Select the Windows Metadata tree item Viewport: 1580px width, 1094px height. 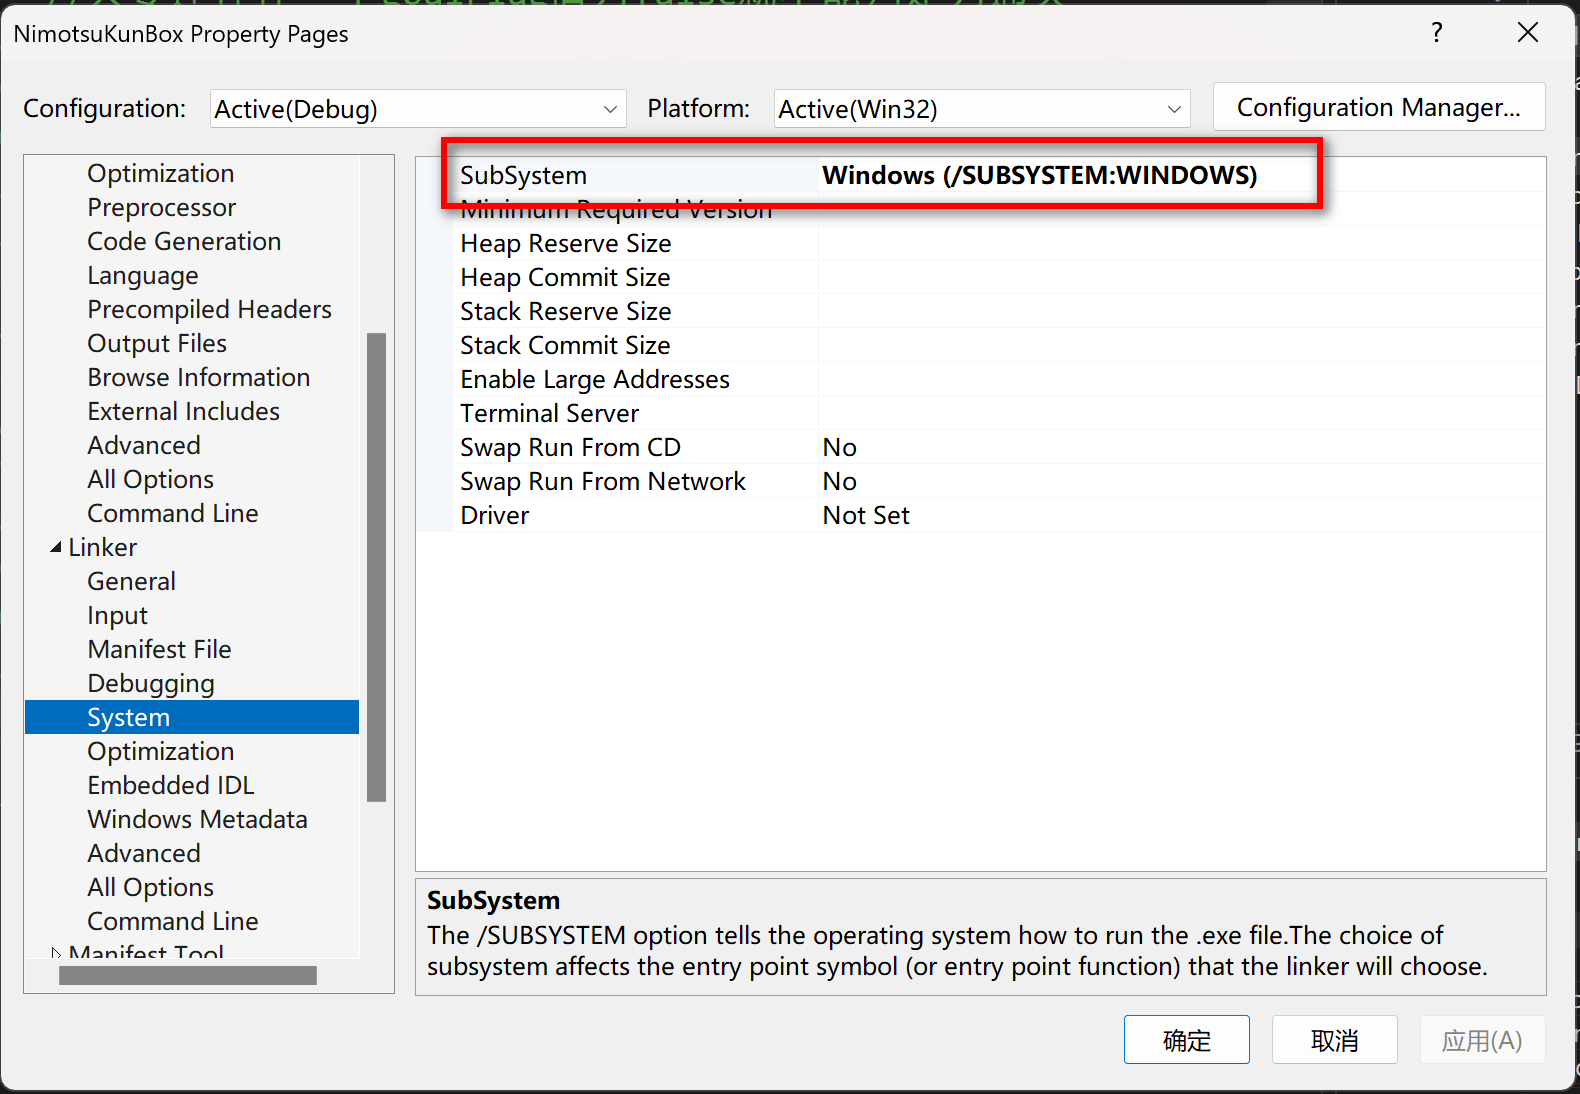[x=197, y=819]
